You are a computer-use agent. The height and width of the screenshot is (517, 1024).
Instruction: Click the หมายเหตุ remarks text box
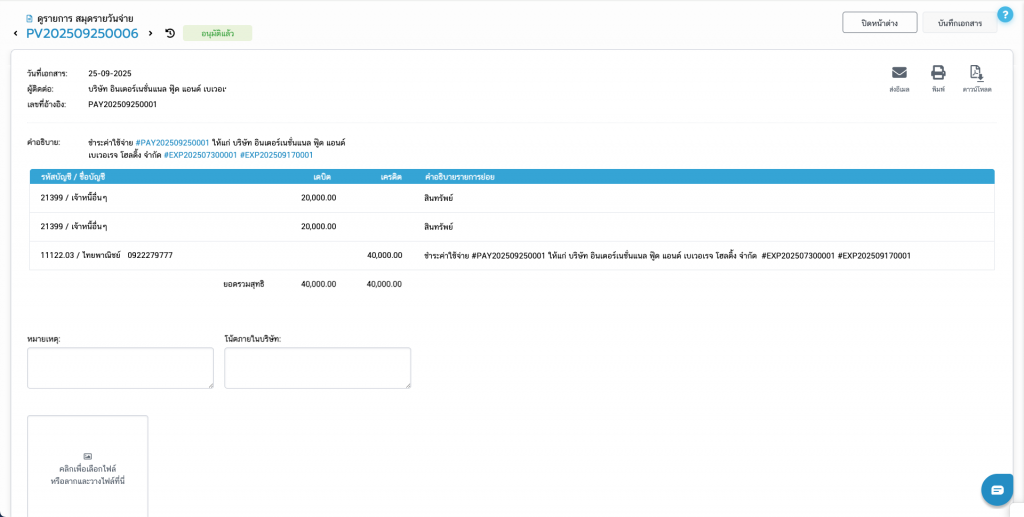coord(120,368)
